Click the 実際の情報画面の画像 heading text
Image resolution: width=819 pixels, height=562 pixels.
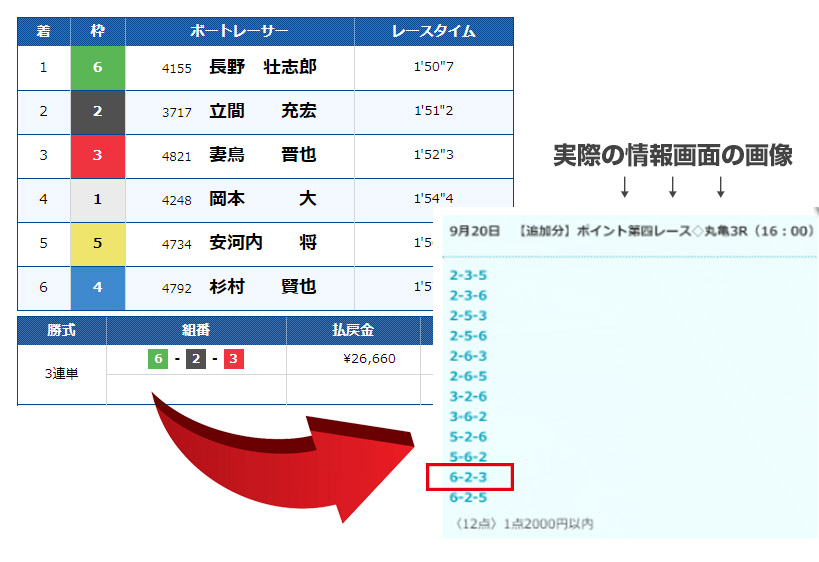tap(673, 155)
